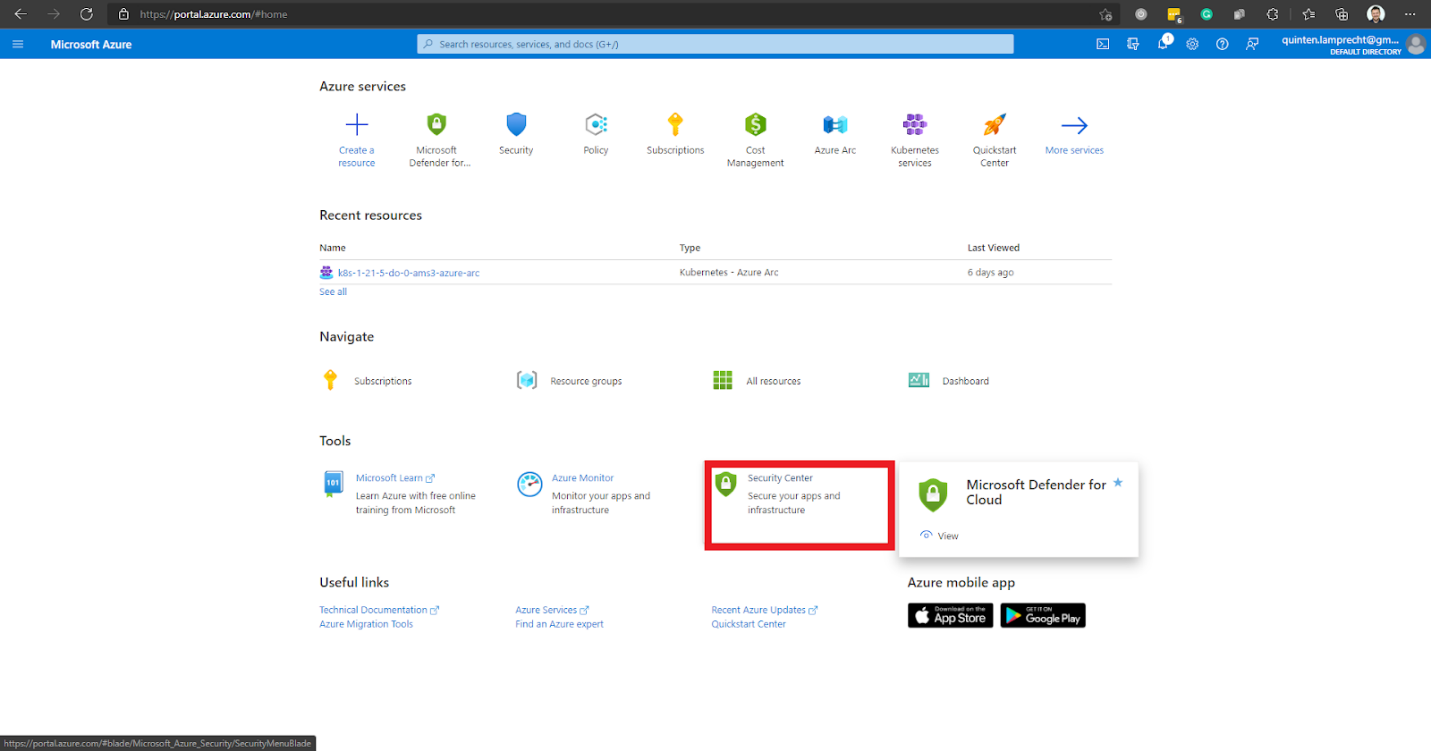Open the browser Collections icon
The image size is (1431, 751).
(1342, 14)
